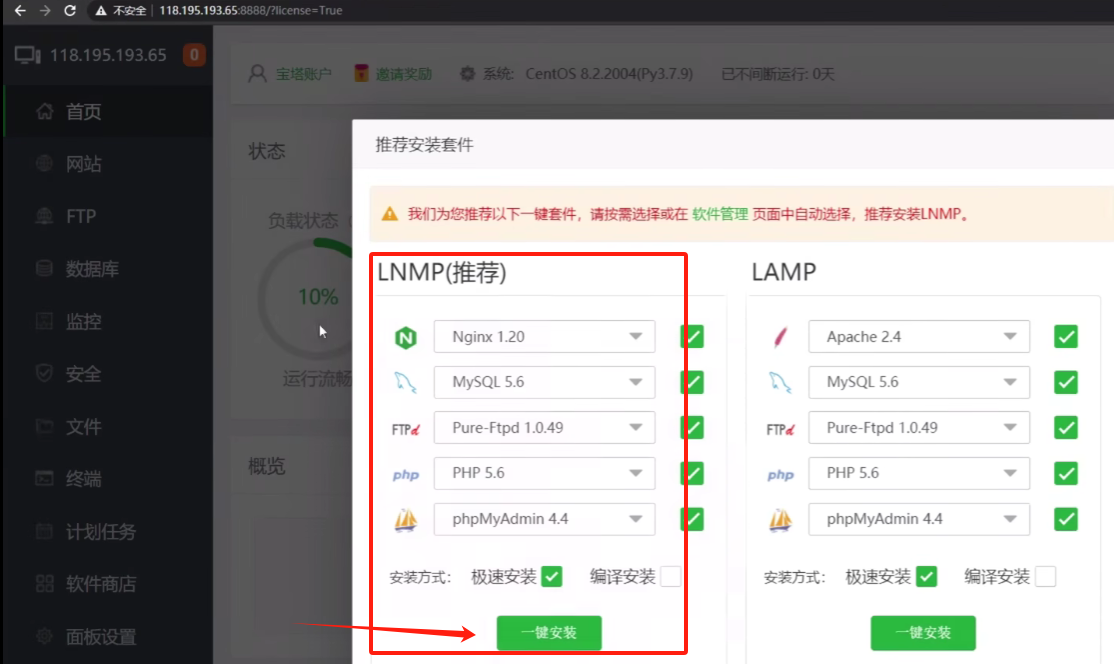This screenshot has height=664, width=1114.
Task: Uncheck the LNMP PHP checkbox
Action: click(x=692, y=473)
